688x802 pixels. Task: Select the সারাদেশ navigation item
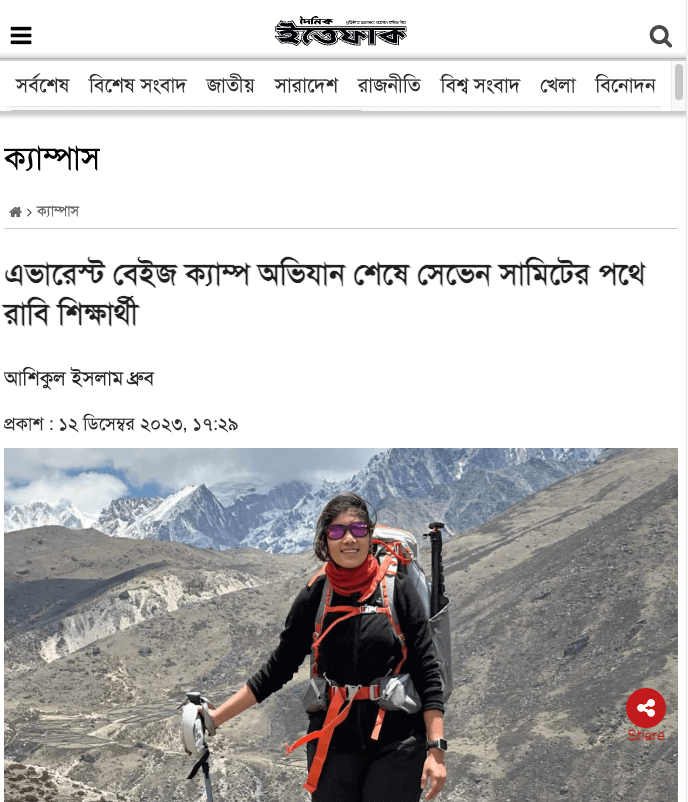coord(306,85)
